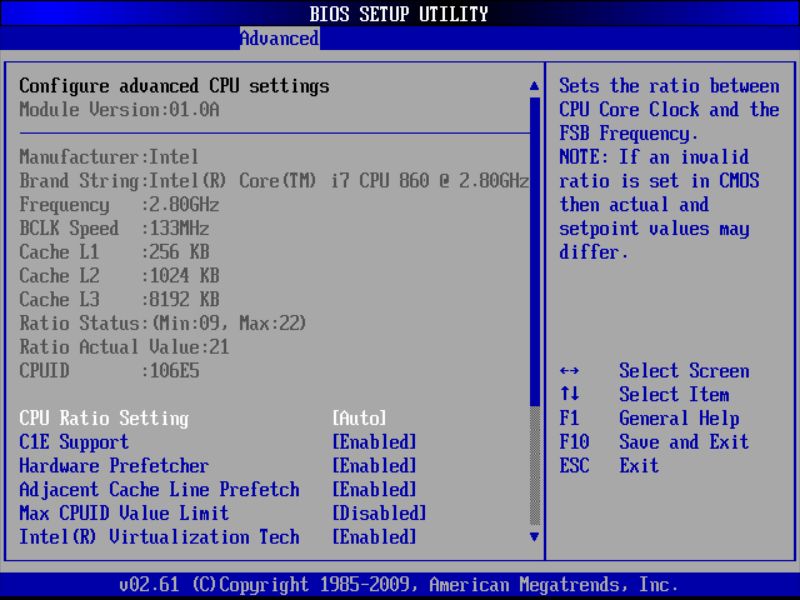
Task: Click the F1 General Help entry
Action: click(x=649, y=418)
